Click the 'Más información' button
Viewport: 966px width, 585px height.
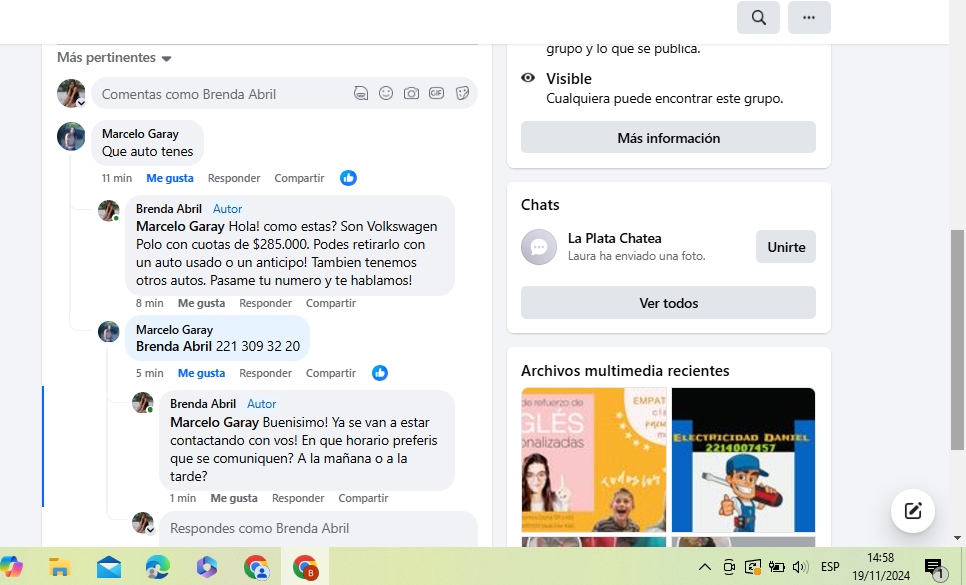(x=668, y=137)
